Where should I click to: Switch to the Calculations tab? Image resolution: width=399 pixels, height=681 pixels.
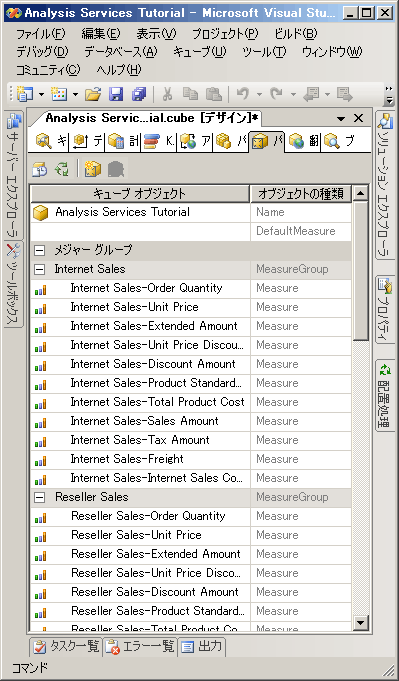[x=122, y=141]
